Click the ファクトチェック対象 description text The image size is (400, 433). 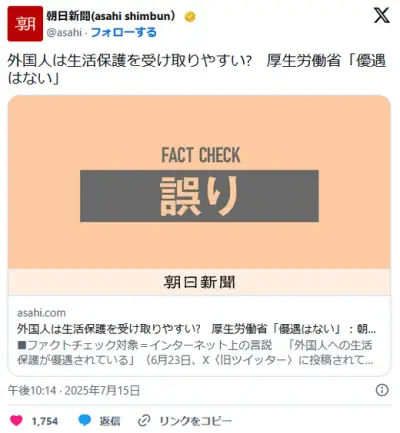coord(195,353)
